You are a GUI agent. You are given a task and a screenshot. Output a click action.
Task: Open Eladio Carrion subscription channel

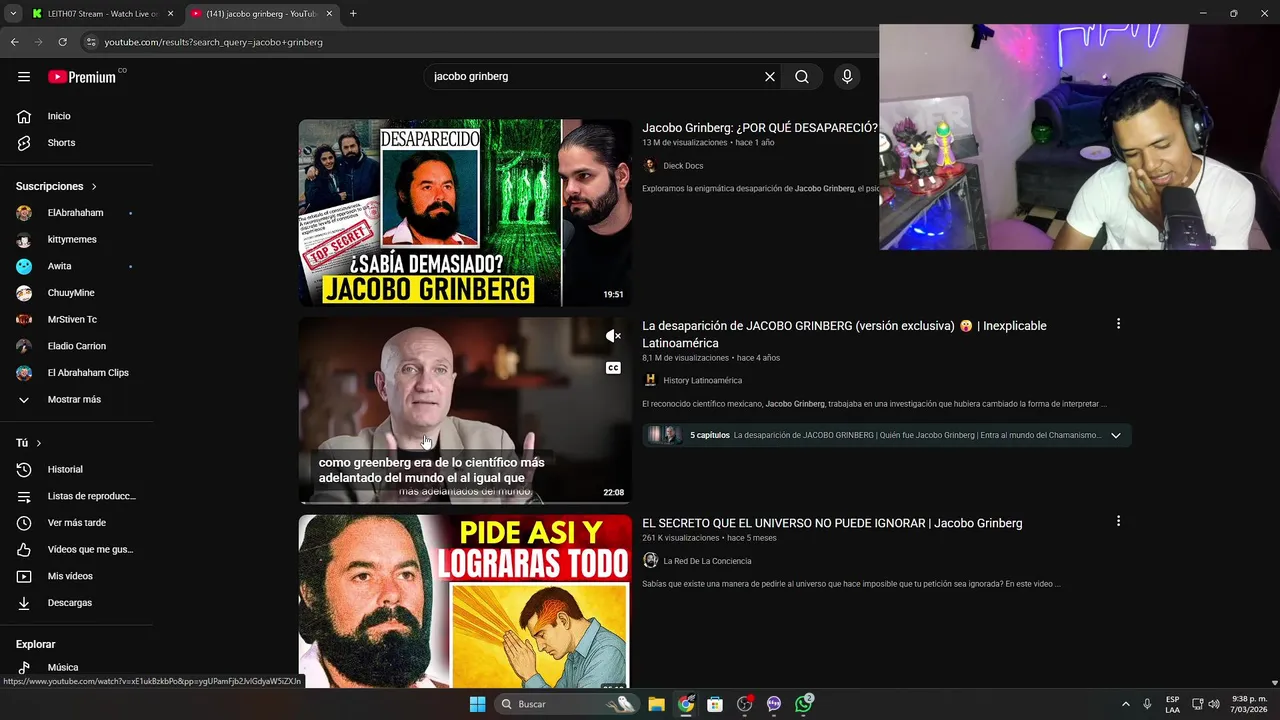[x=76, y=346]
